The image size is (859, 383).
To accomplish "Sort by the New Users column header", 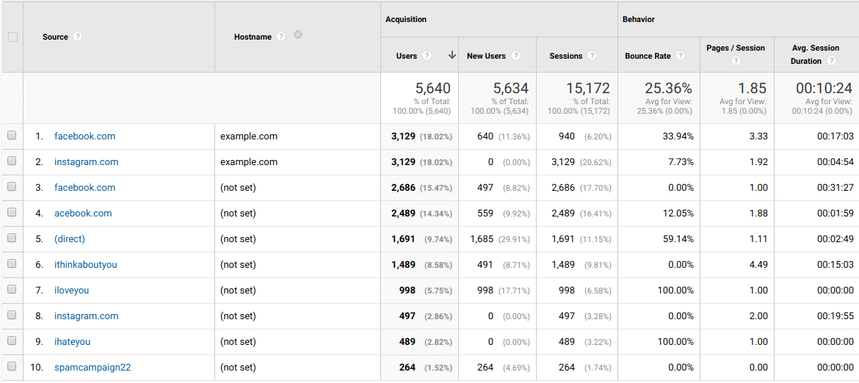I will click(x=486, y=56).
